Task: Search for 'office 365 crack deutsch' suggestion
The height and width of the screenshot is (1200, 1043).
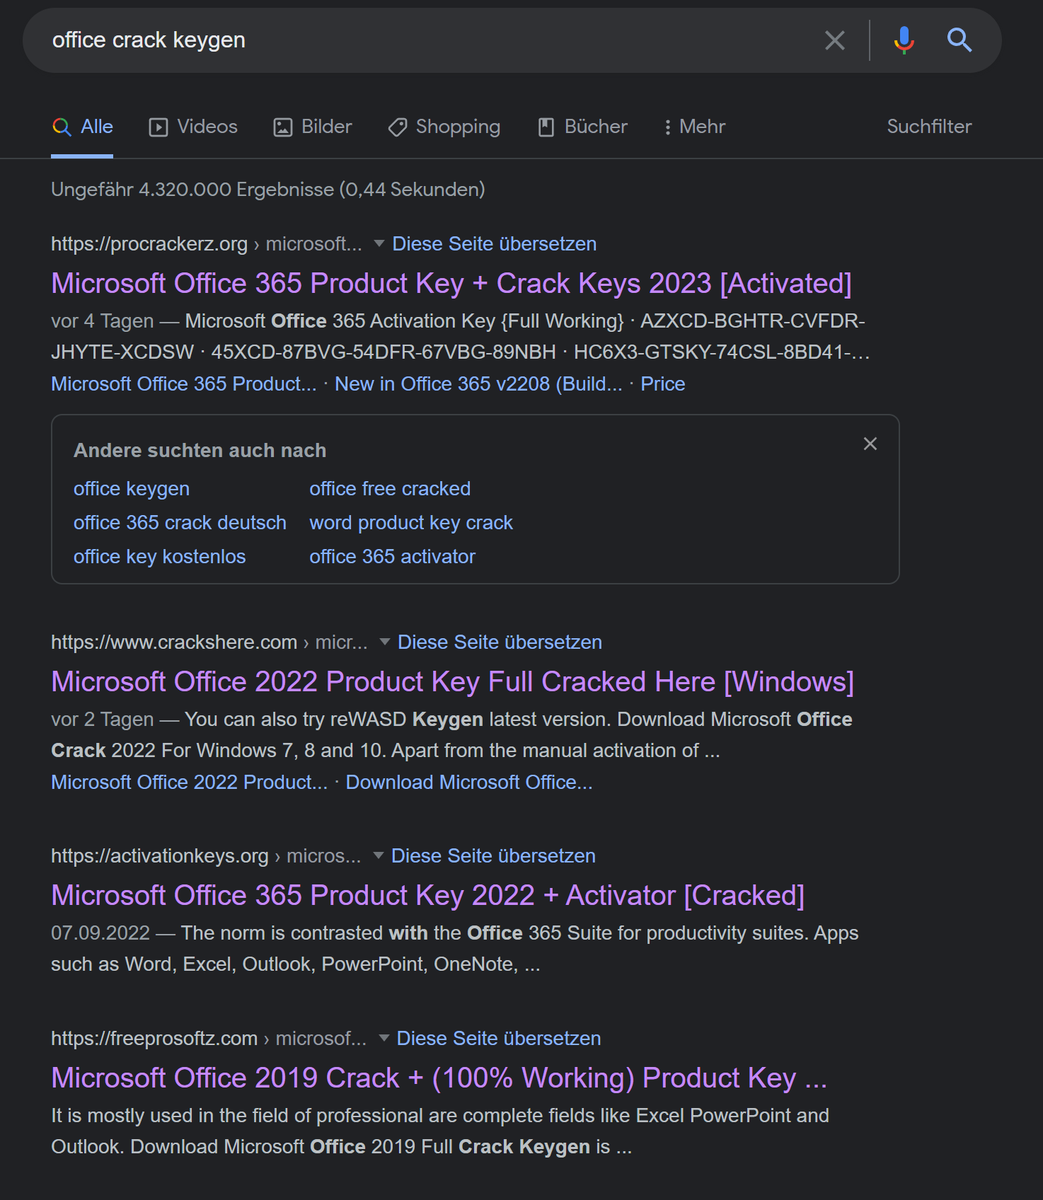Action: [x=180, y=523]
